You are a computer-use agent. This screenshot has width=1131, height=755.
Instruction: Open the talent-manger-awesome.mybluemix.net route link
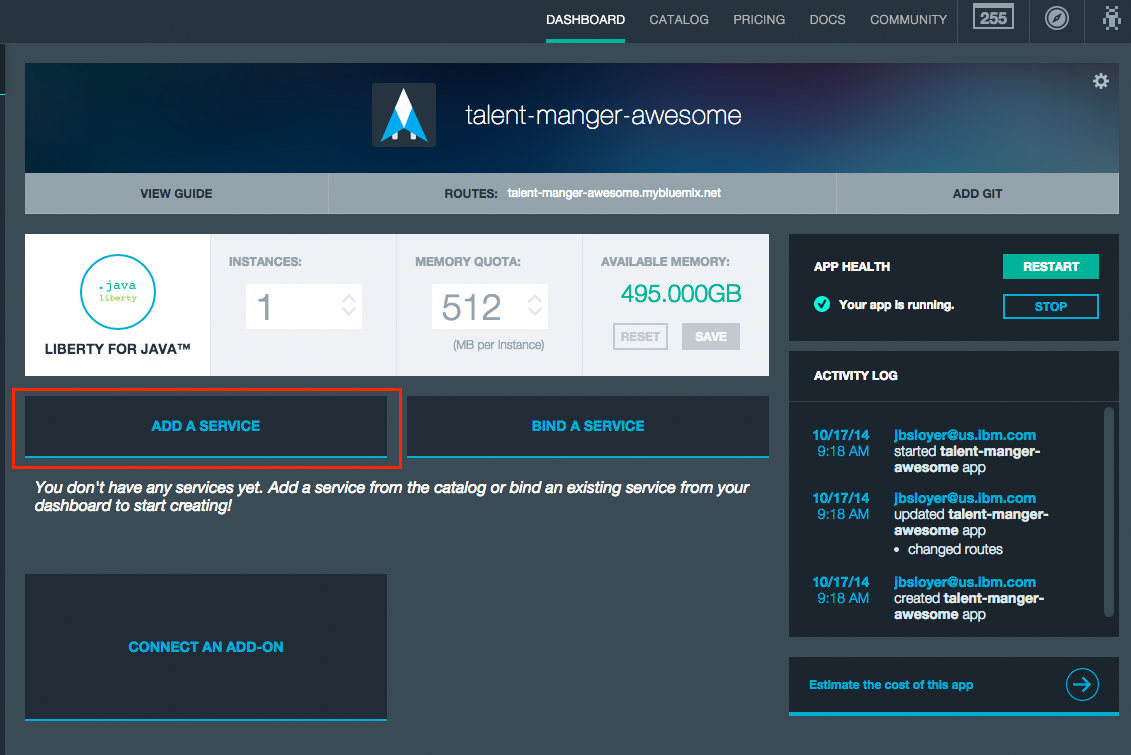coord(614,193)
